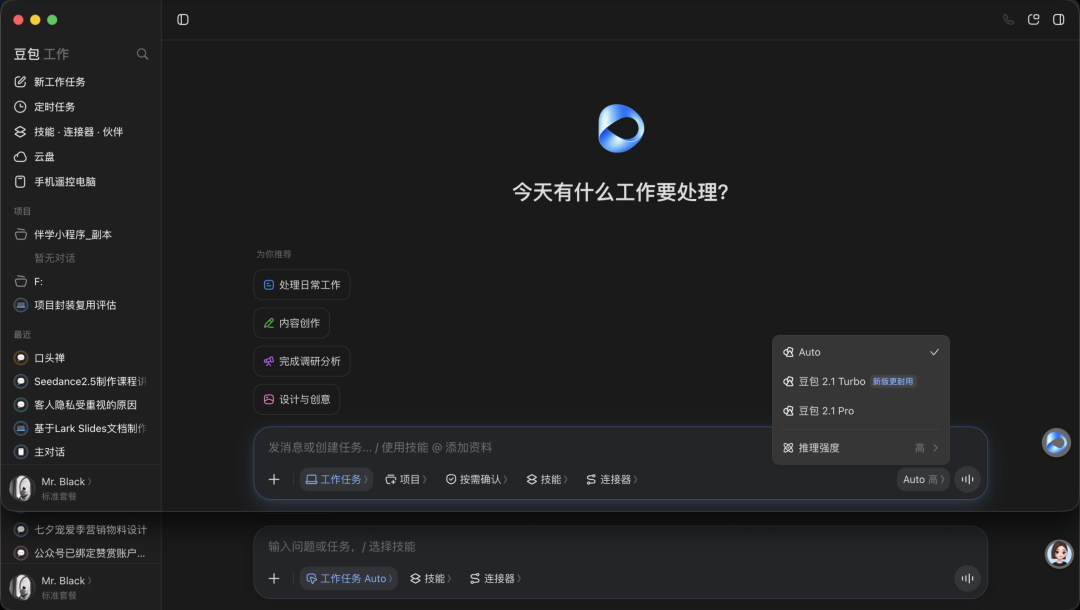Open search in the 豆包 工作 sidebar
Screen dimensions: 1080x610
pyautogui.click(x=143, y=54)
